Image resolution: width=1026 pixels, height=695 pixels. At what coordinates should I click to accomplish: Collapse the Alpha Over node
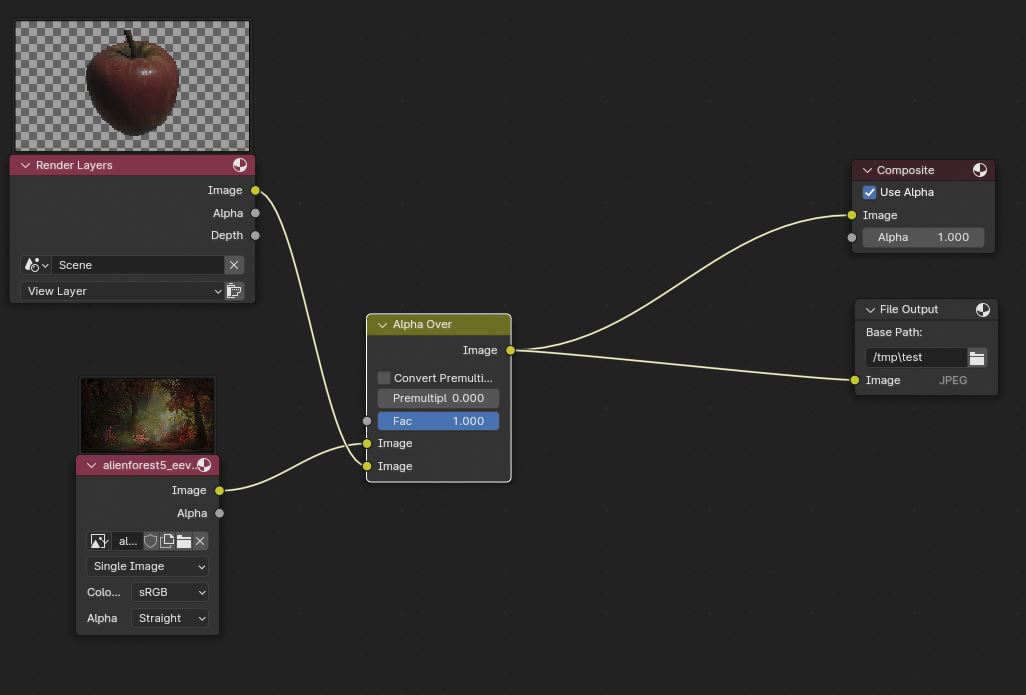[x=382, y=325]
